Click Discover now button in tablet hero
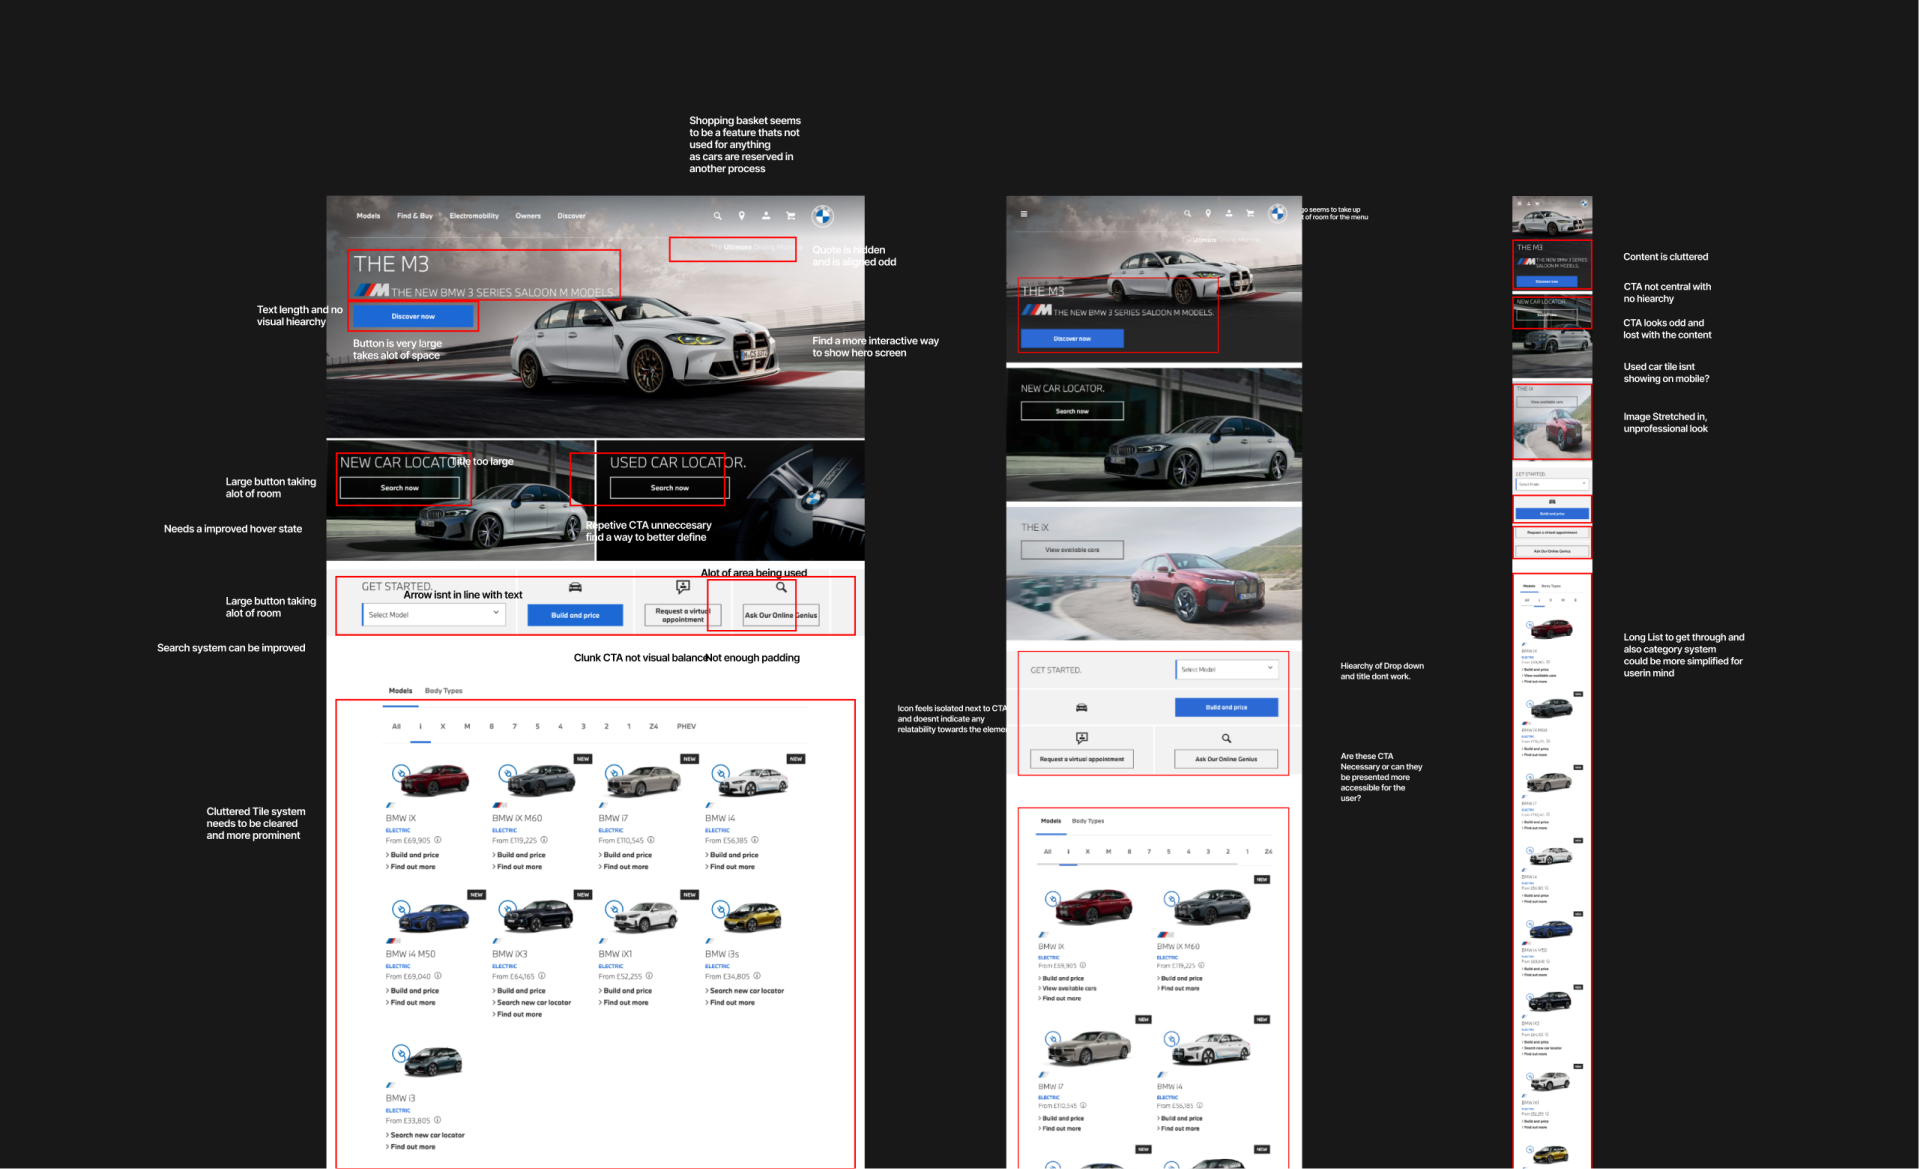Viewport: 1919px width, 1169px height. click(1072, 339)
